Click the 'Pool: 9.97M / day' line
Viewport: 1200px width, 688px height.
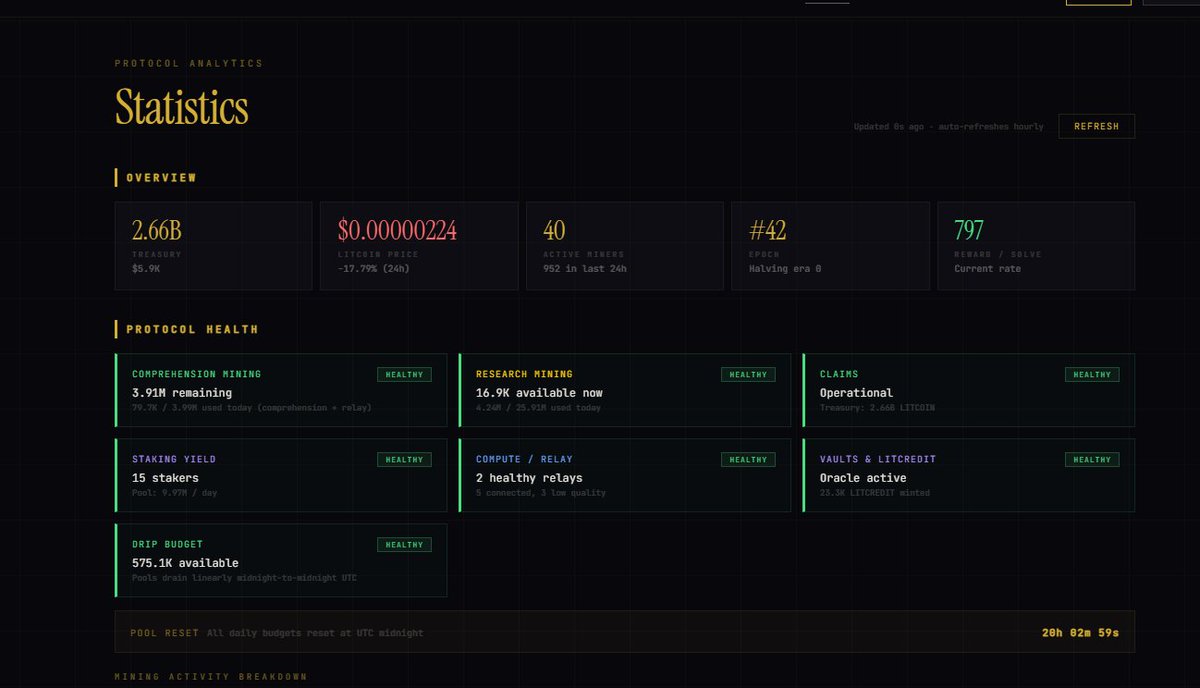click(175, 493)
